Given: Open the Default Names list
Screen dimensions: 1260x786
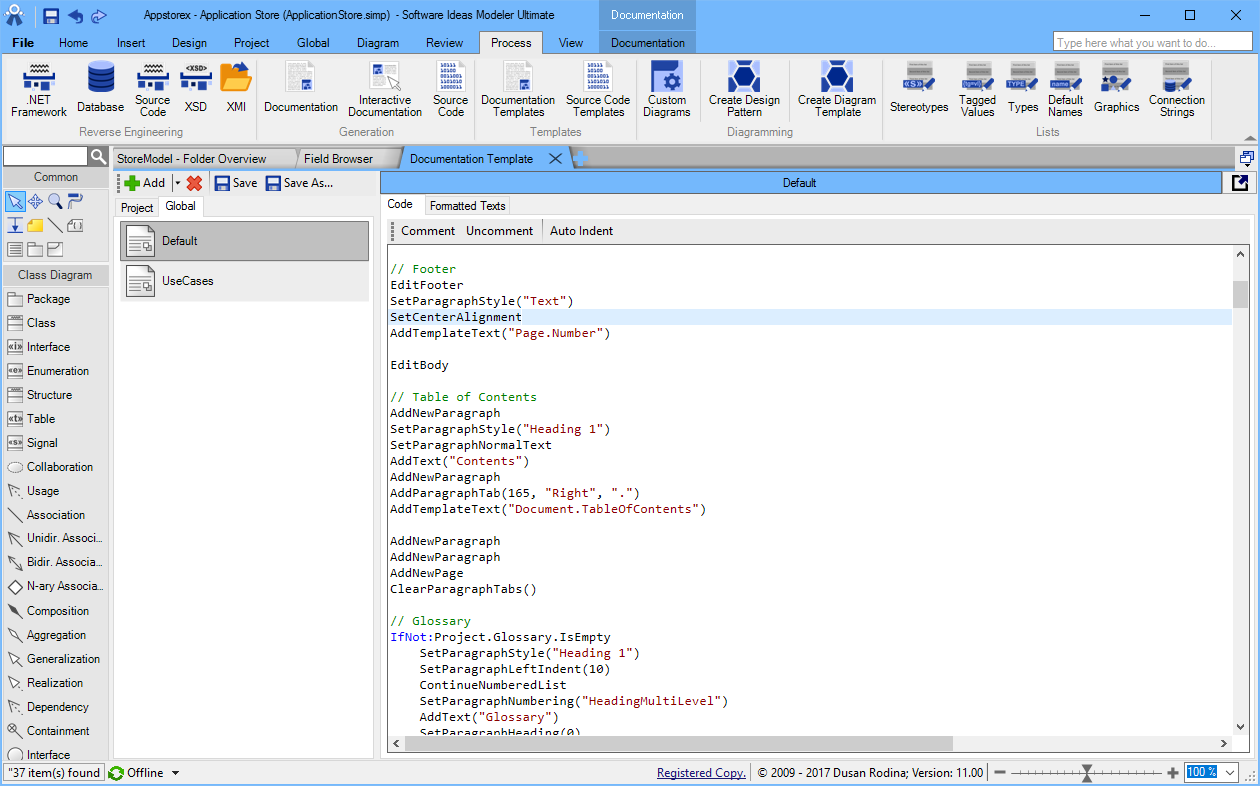Looking at the screenshot, I should pos(1065,89).
